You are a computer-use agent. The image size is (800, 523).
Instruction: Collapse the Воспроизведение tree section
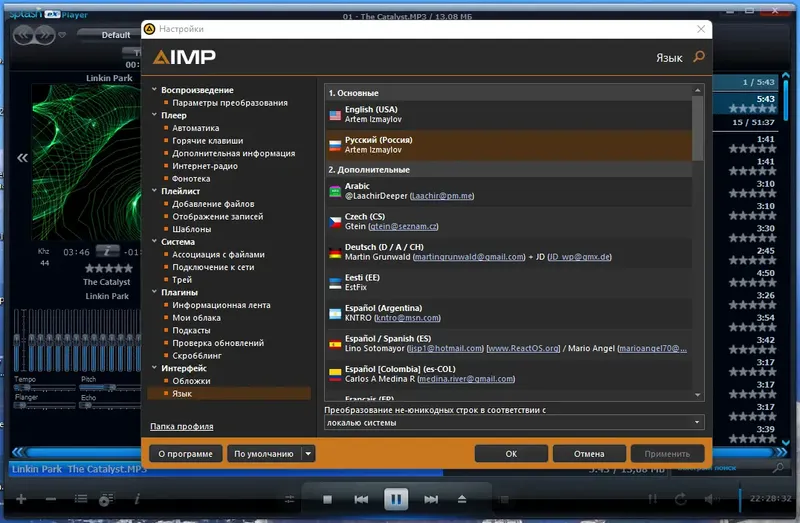154,89
